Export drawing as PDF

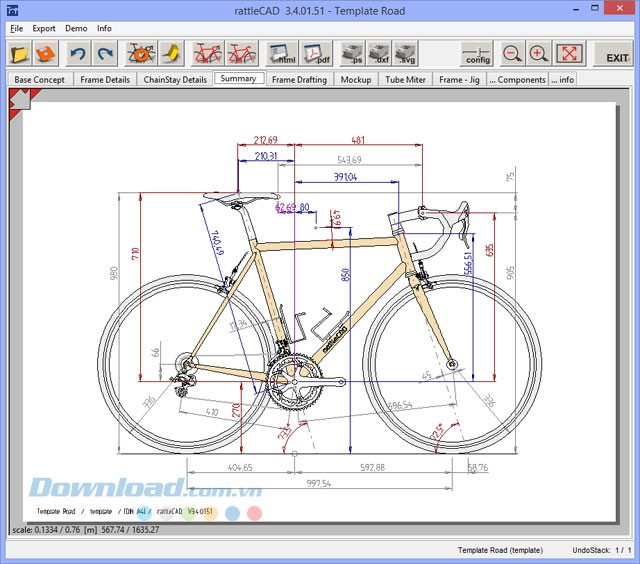click(x=316, y=53)
